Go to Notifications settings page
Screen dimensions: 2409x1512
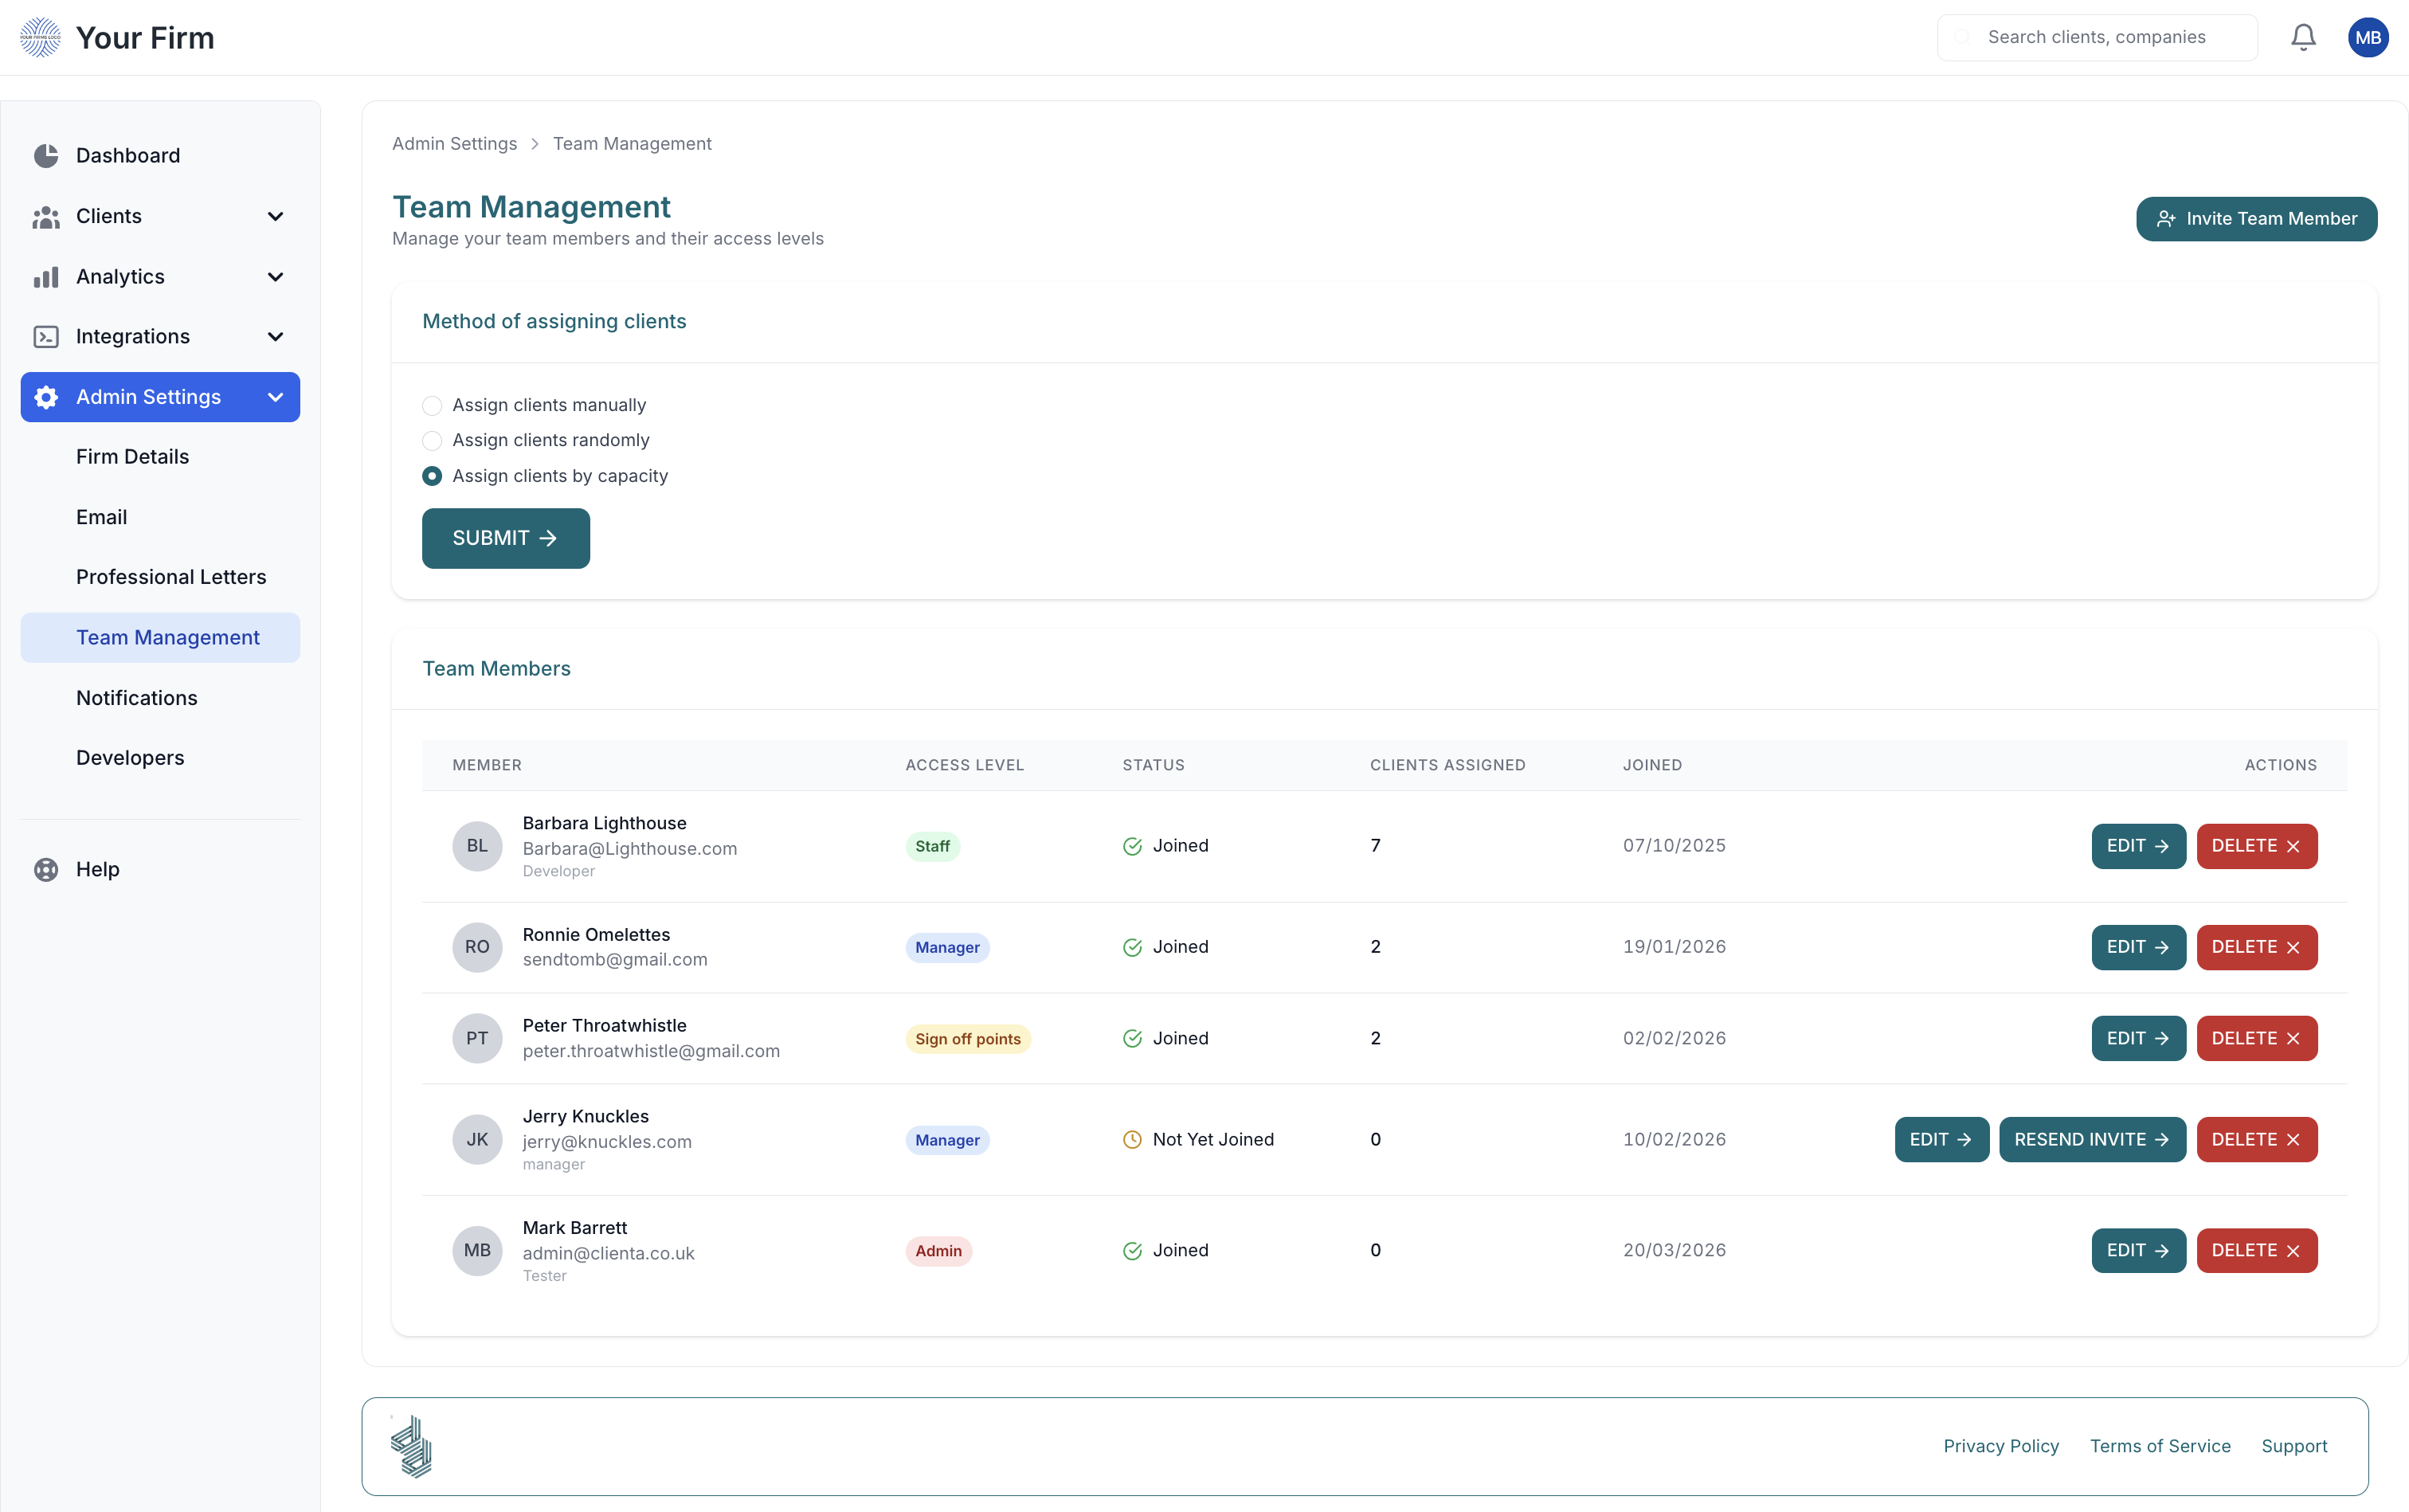point(137,698)
